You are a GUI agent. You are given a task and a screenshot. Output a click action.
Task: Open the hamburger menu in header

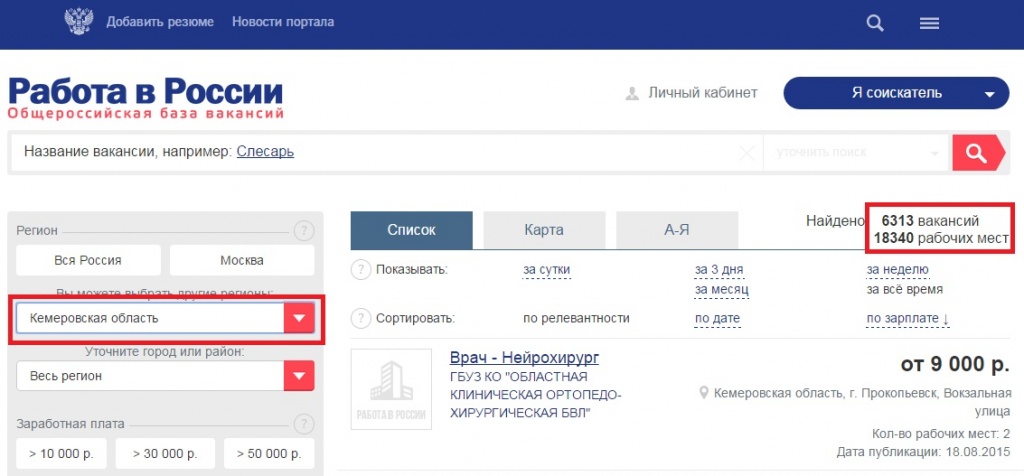click(x=929, y=24)
